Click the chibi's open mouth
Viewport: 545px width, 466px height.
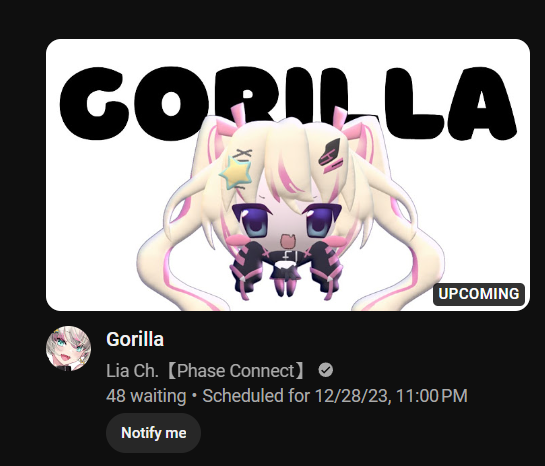click(x=287, y=241)
